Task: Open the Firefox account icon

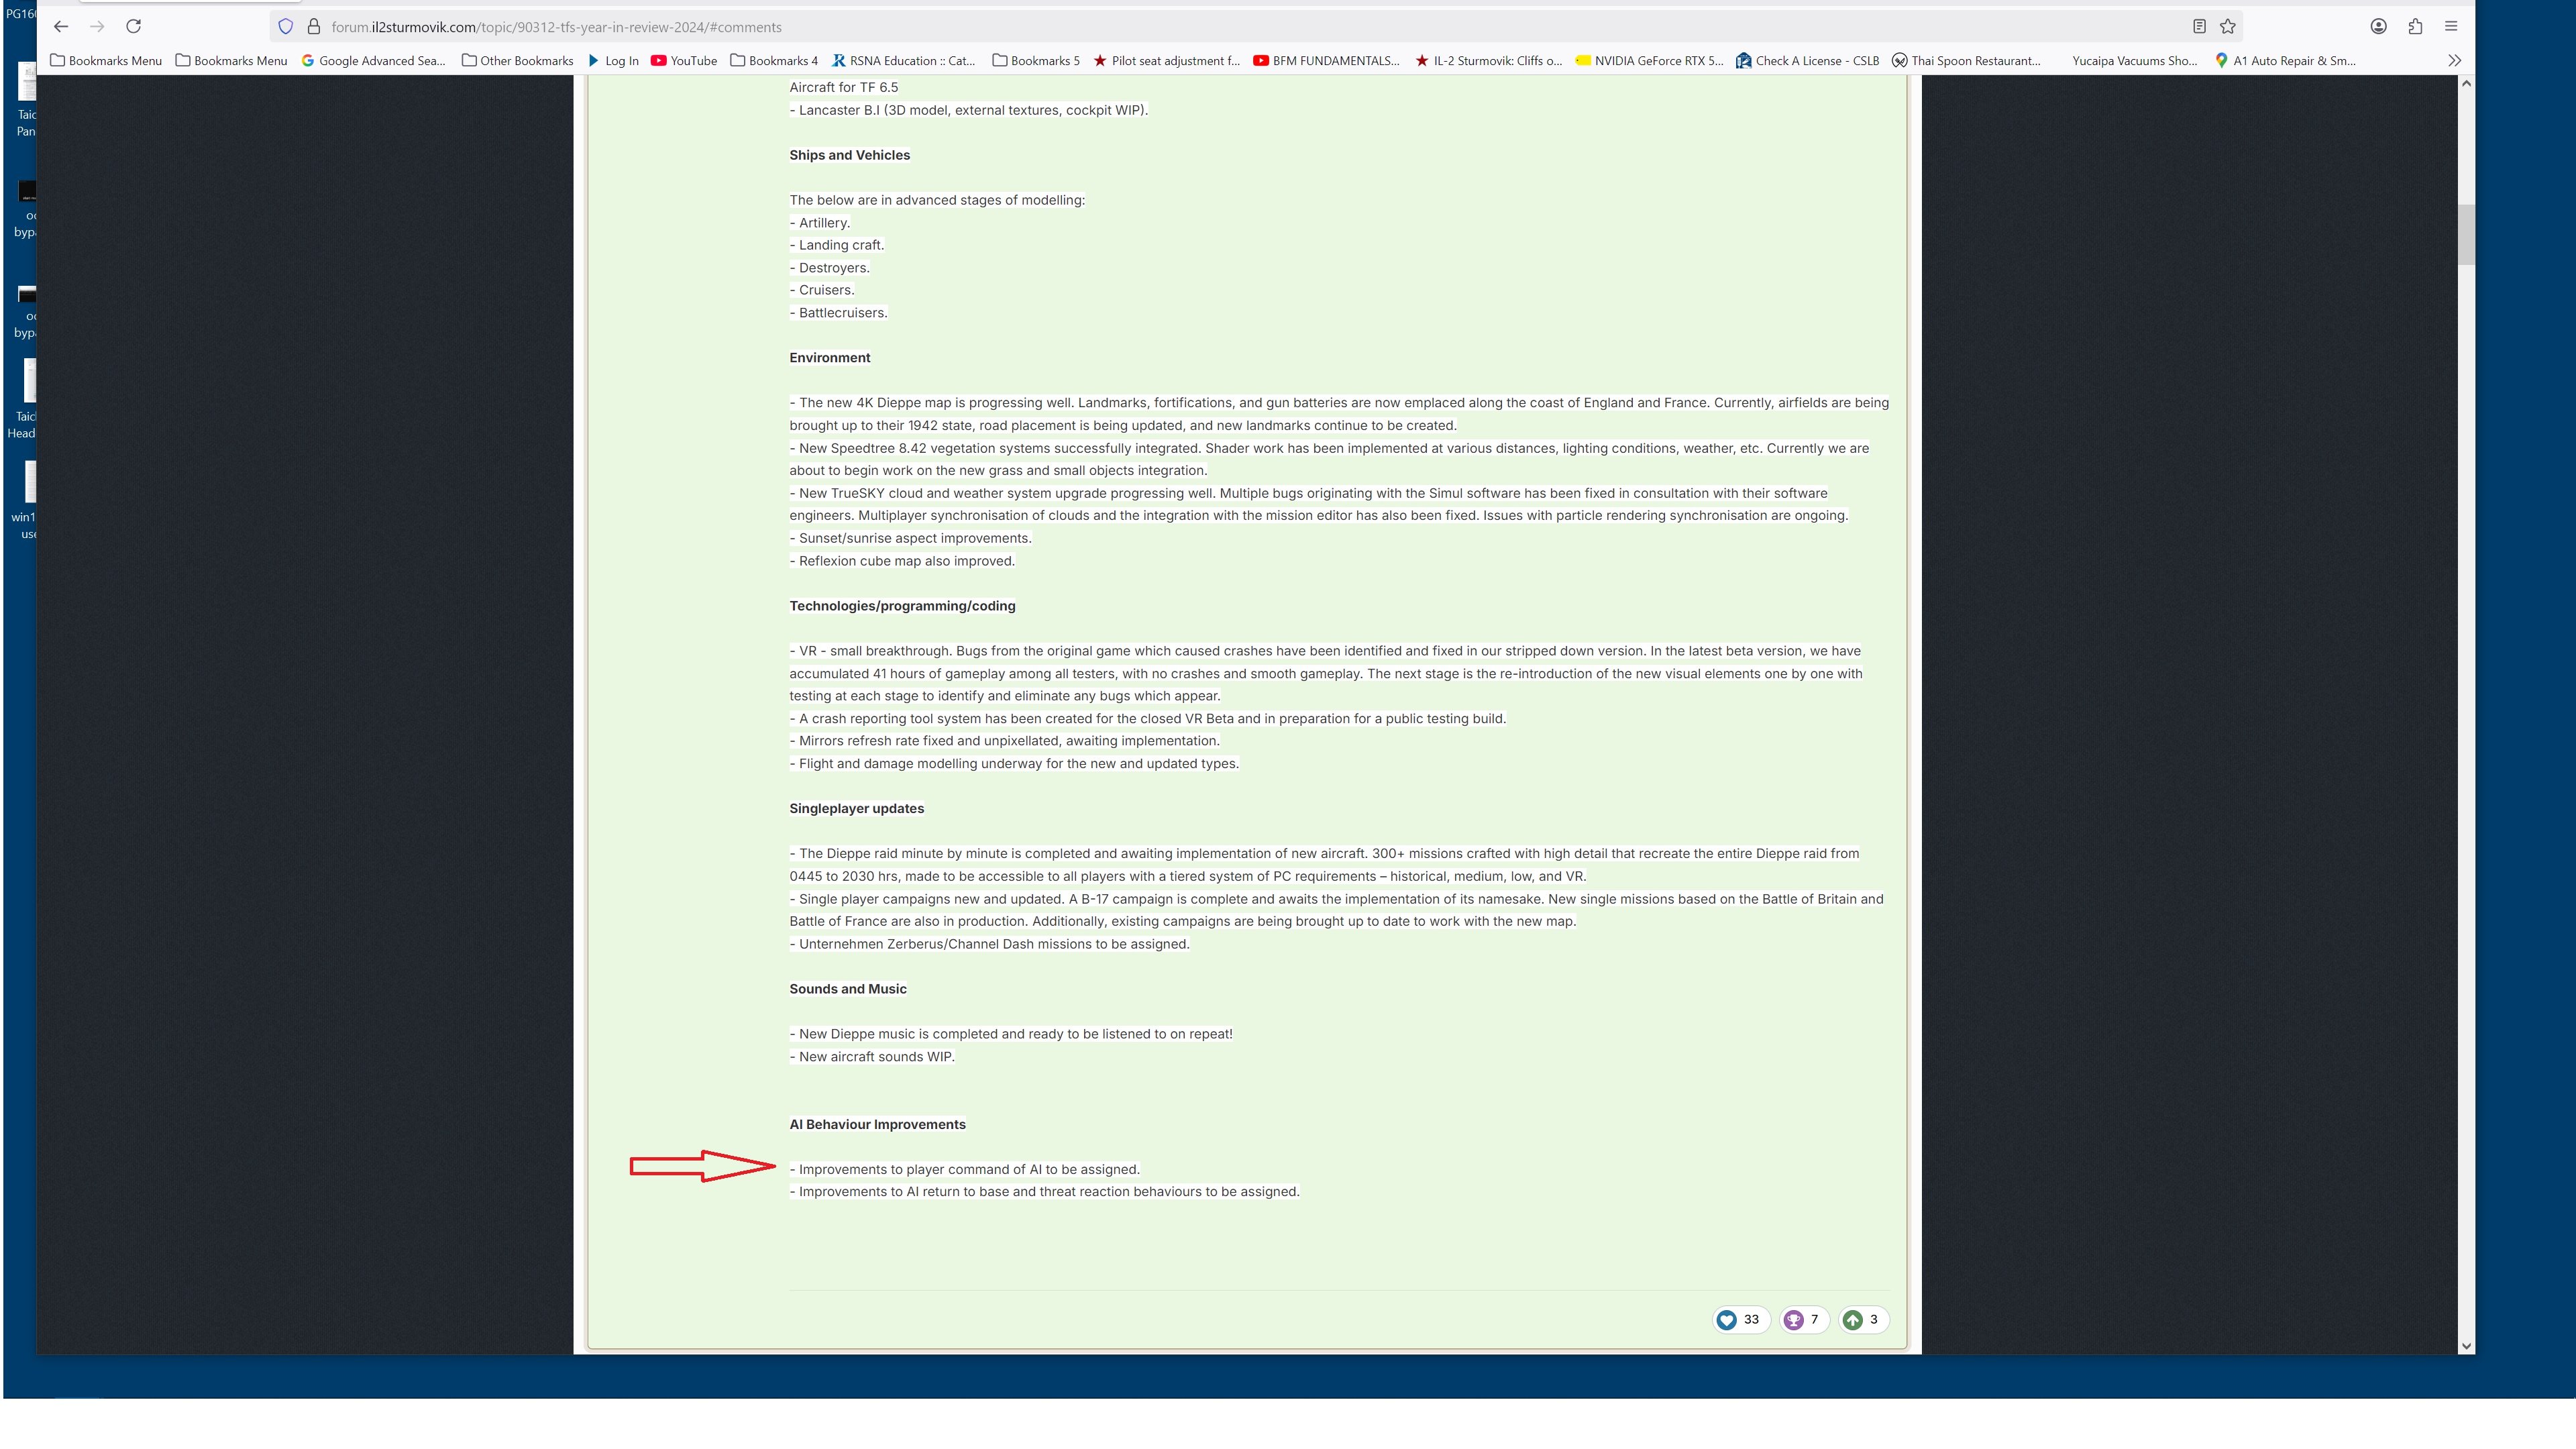Action: tap(2378, 27)
